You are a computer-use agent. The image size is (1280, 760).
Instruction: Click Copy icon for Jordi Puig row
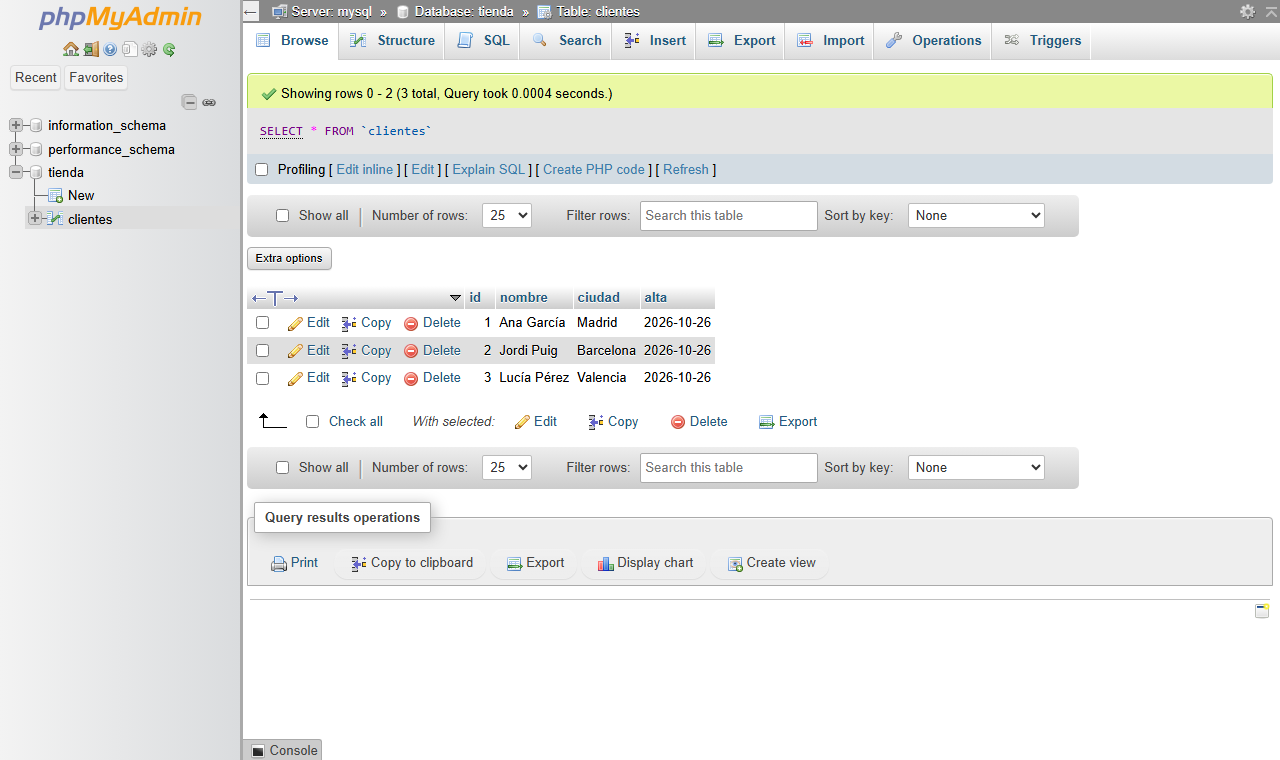349,351
